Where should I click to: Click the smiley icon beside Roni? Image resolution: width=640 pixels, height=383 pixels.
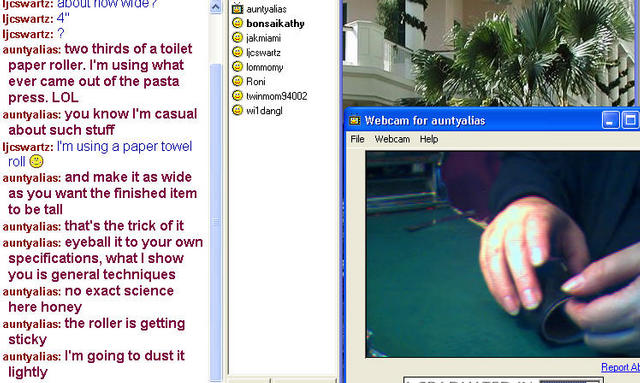[237, 81]
